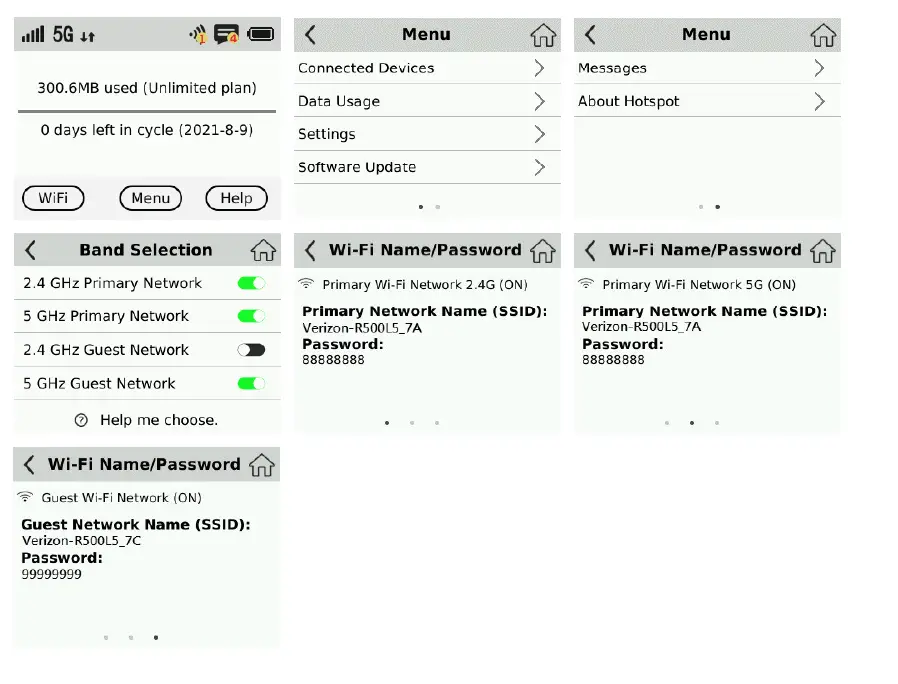Image resolution: width=898 pixels, height=684 pixels.
Task: Open Connected Devices chevron
Action: coord(539,68)
